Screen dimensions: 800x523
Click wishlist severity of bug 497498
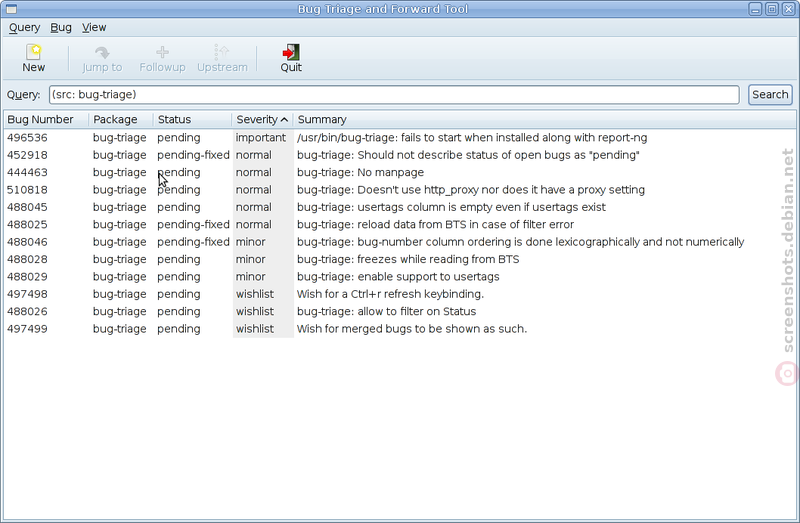255,294
